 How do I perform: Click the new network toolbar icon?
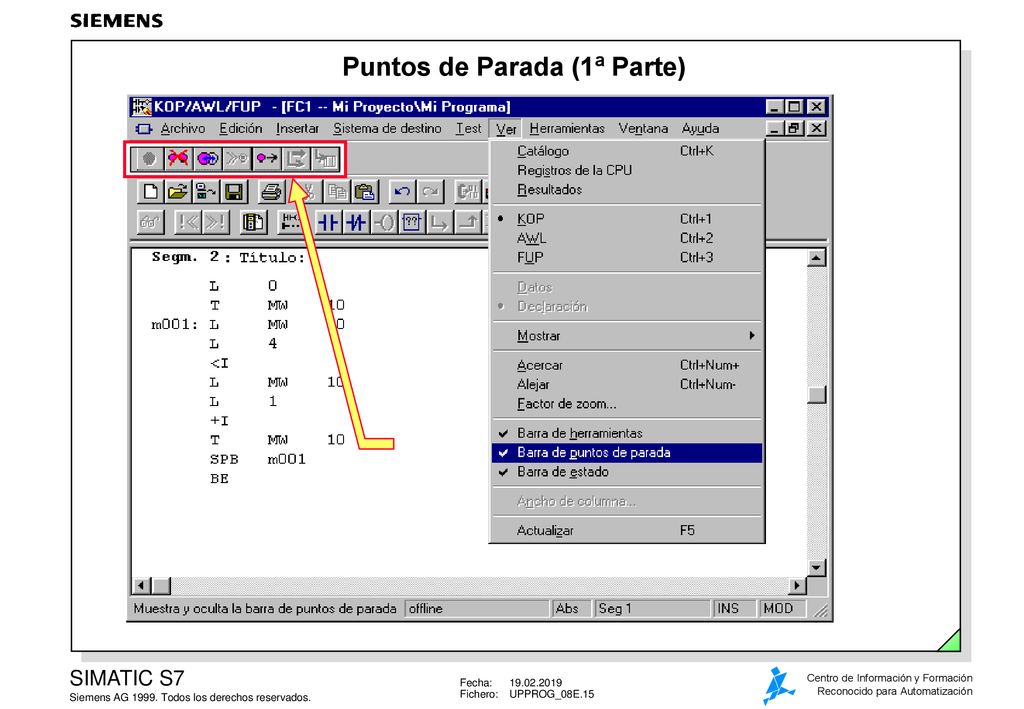point(291,223)
